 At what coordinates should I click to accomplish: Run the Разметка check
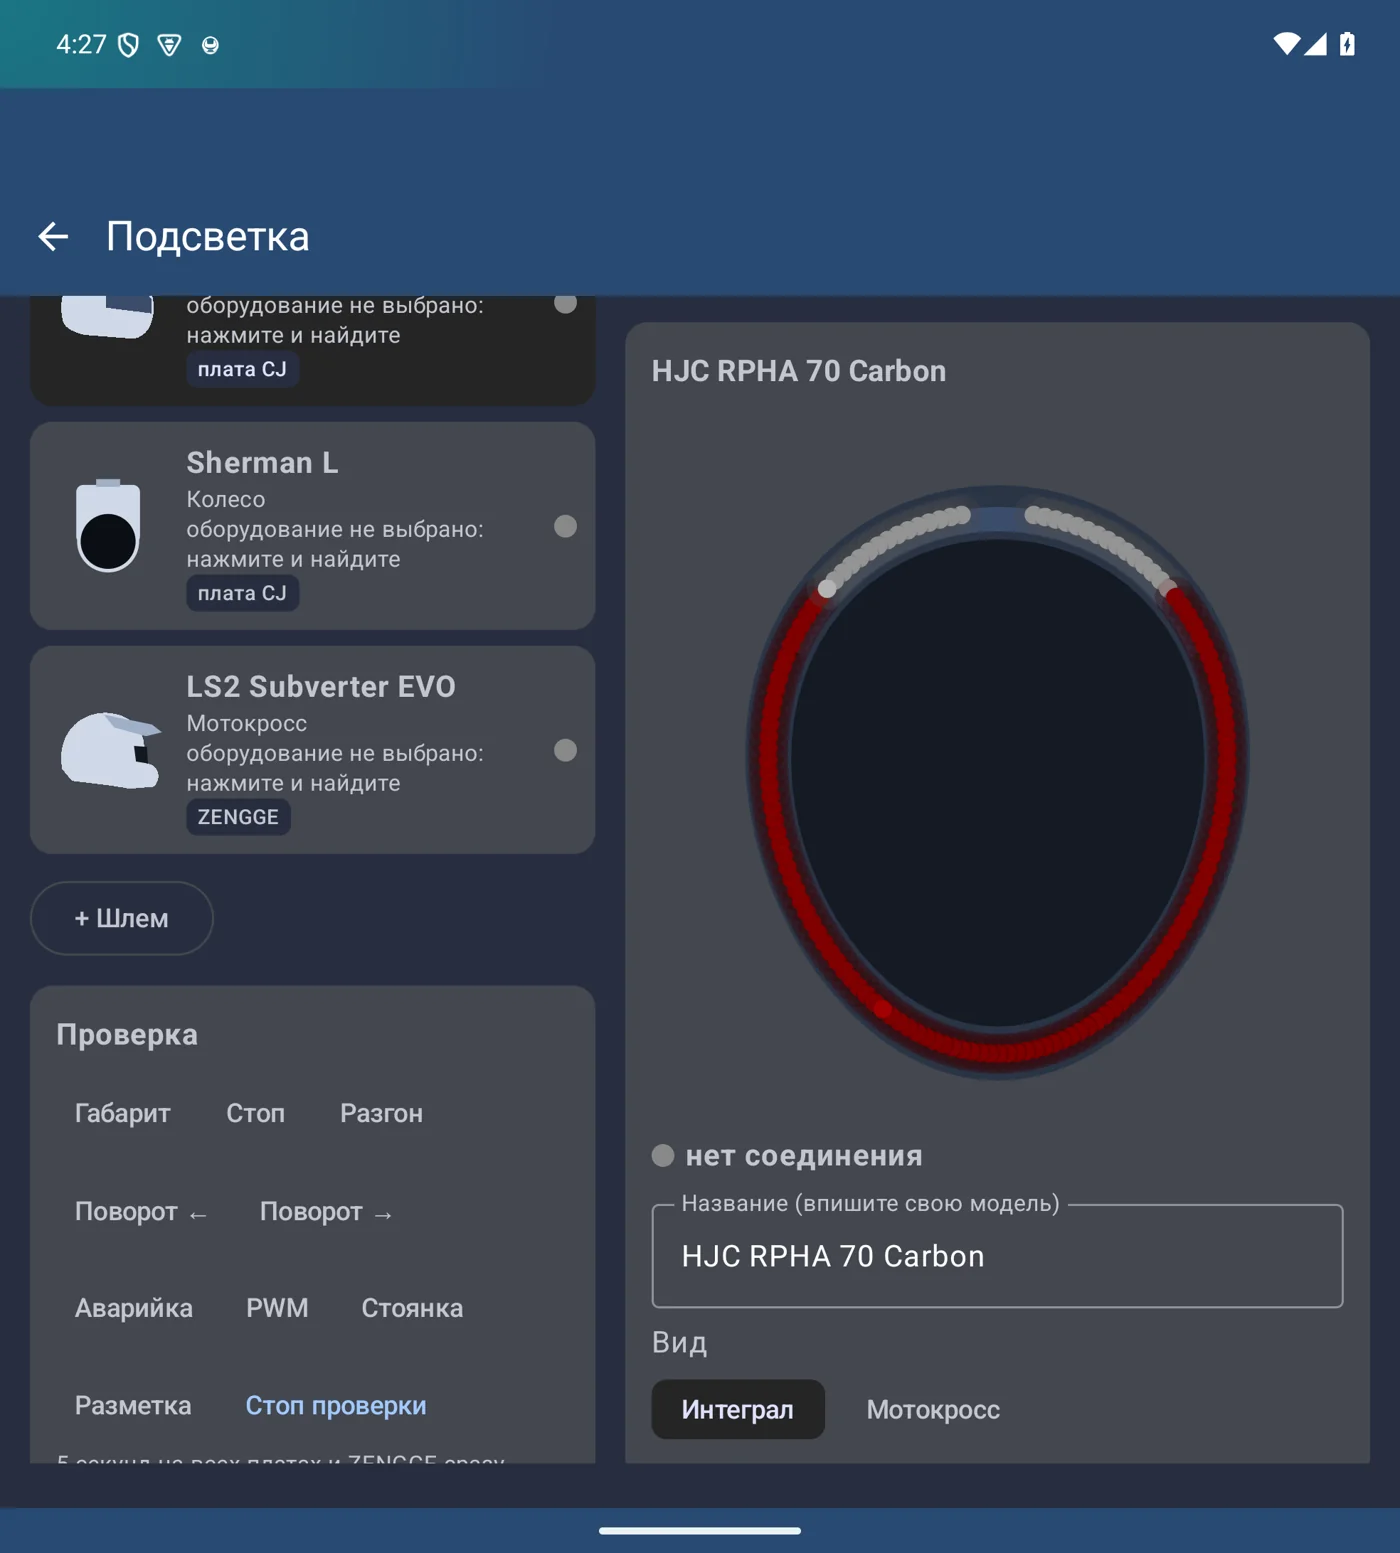click(x=133, y=1405)
